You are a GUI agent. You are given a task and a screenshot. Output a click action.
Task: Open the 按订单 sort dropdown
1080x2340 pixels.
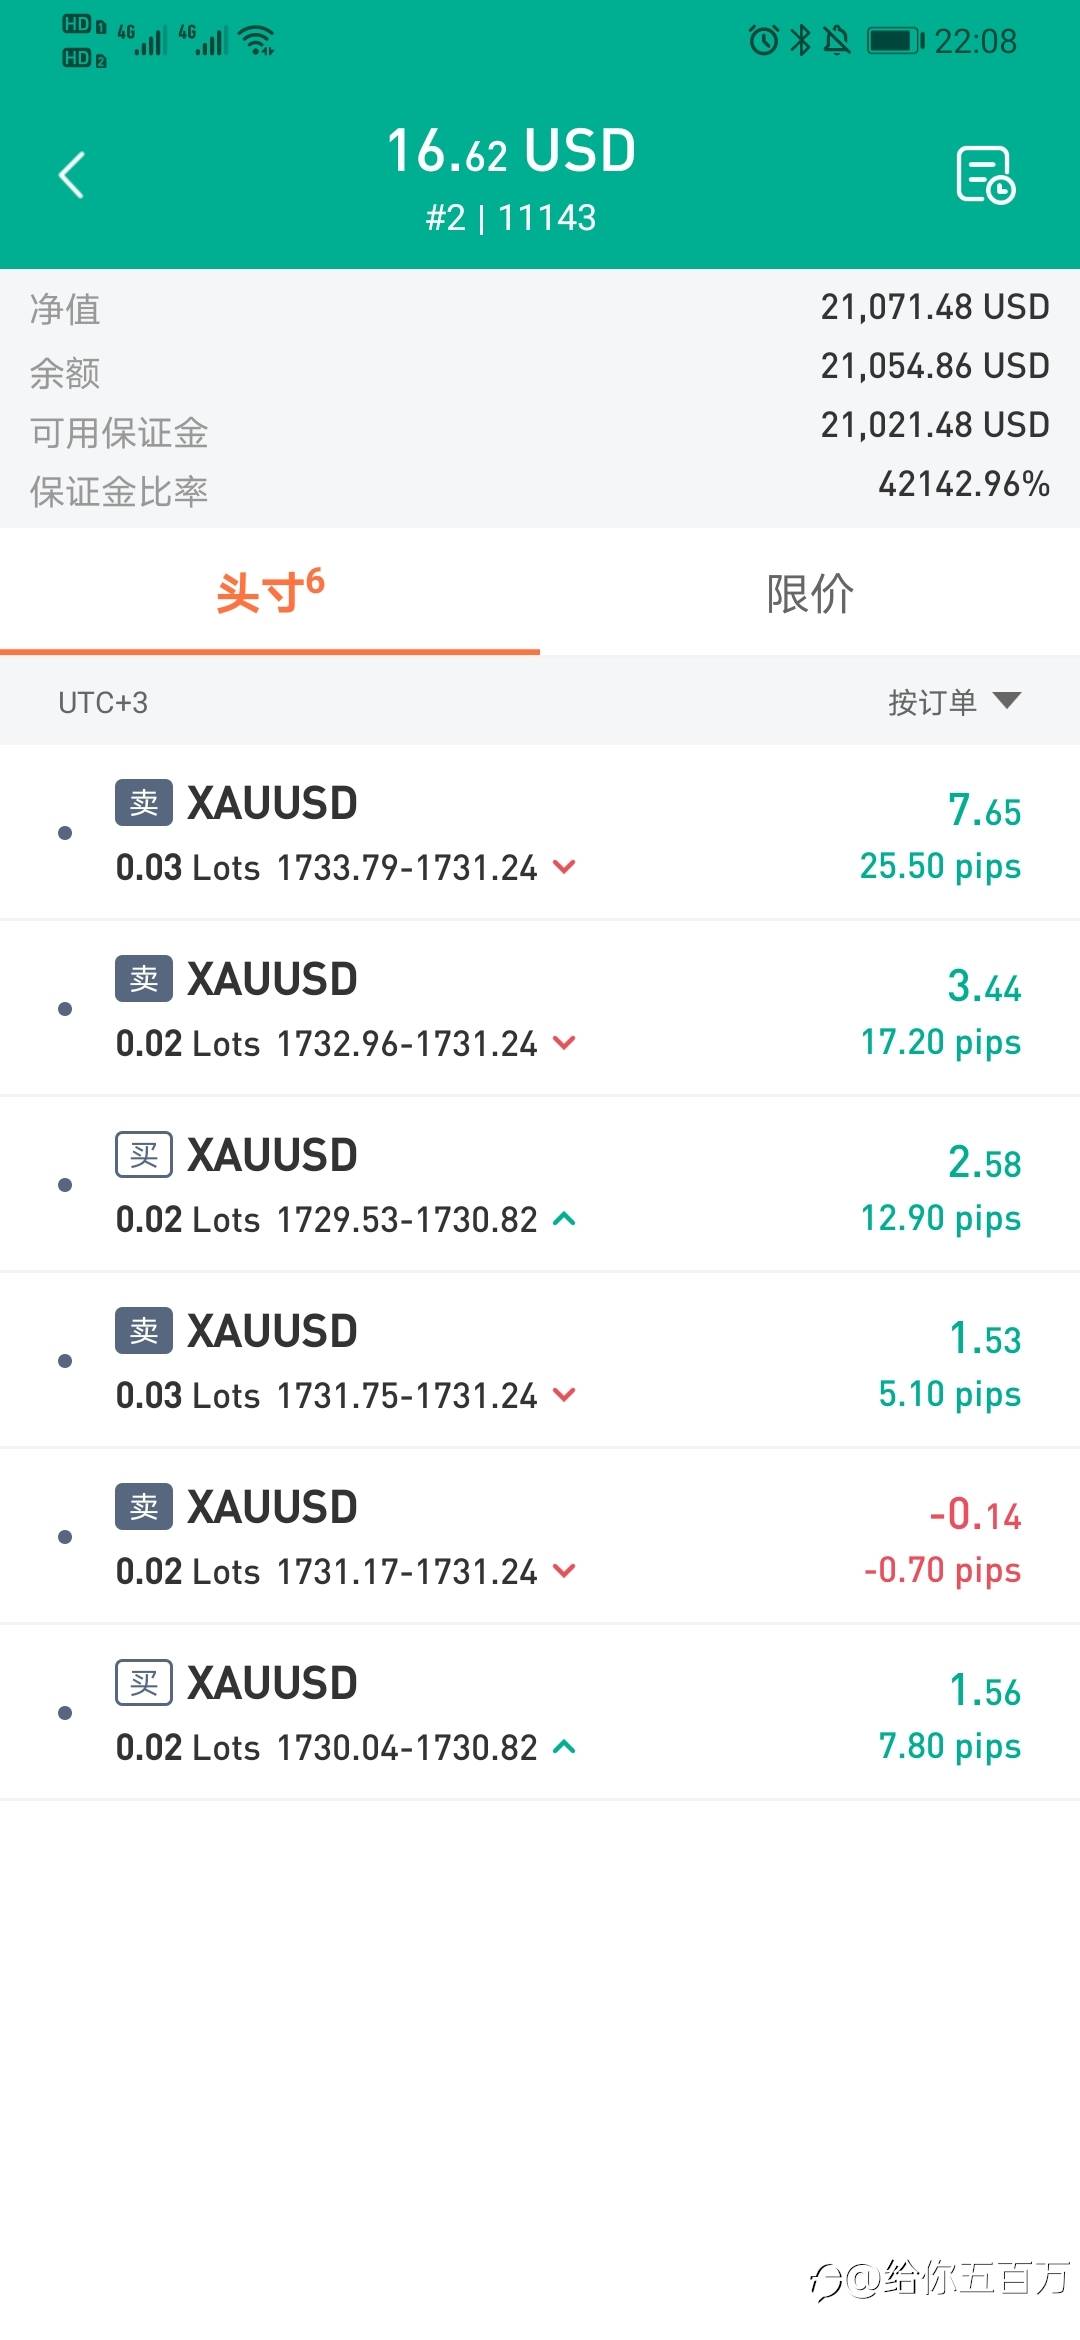pos(954,702)
